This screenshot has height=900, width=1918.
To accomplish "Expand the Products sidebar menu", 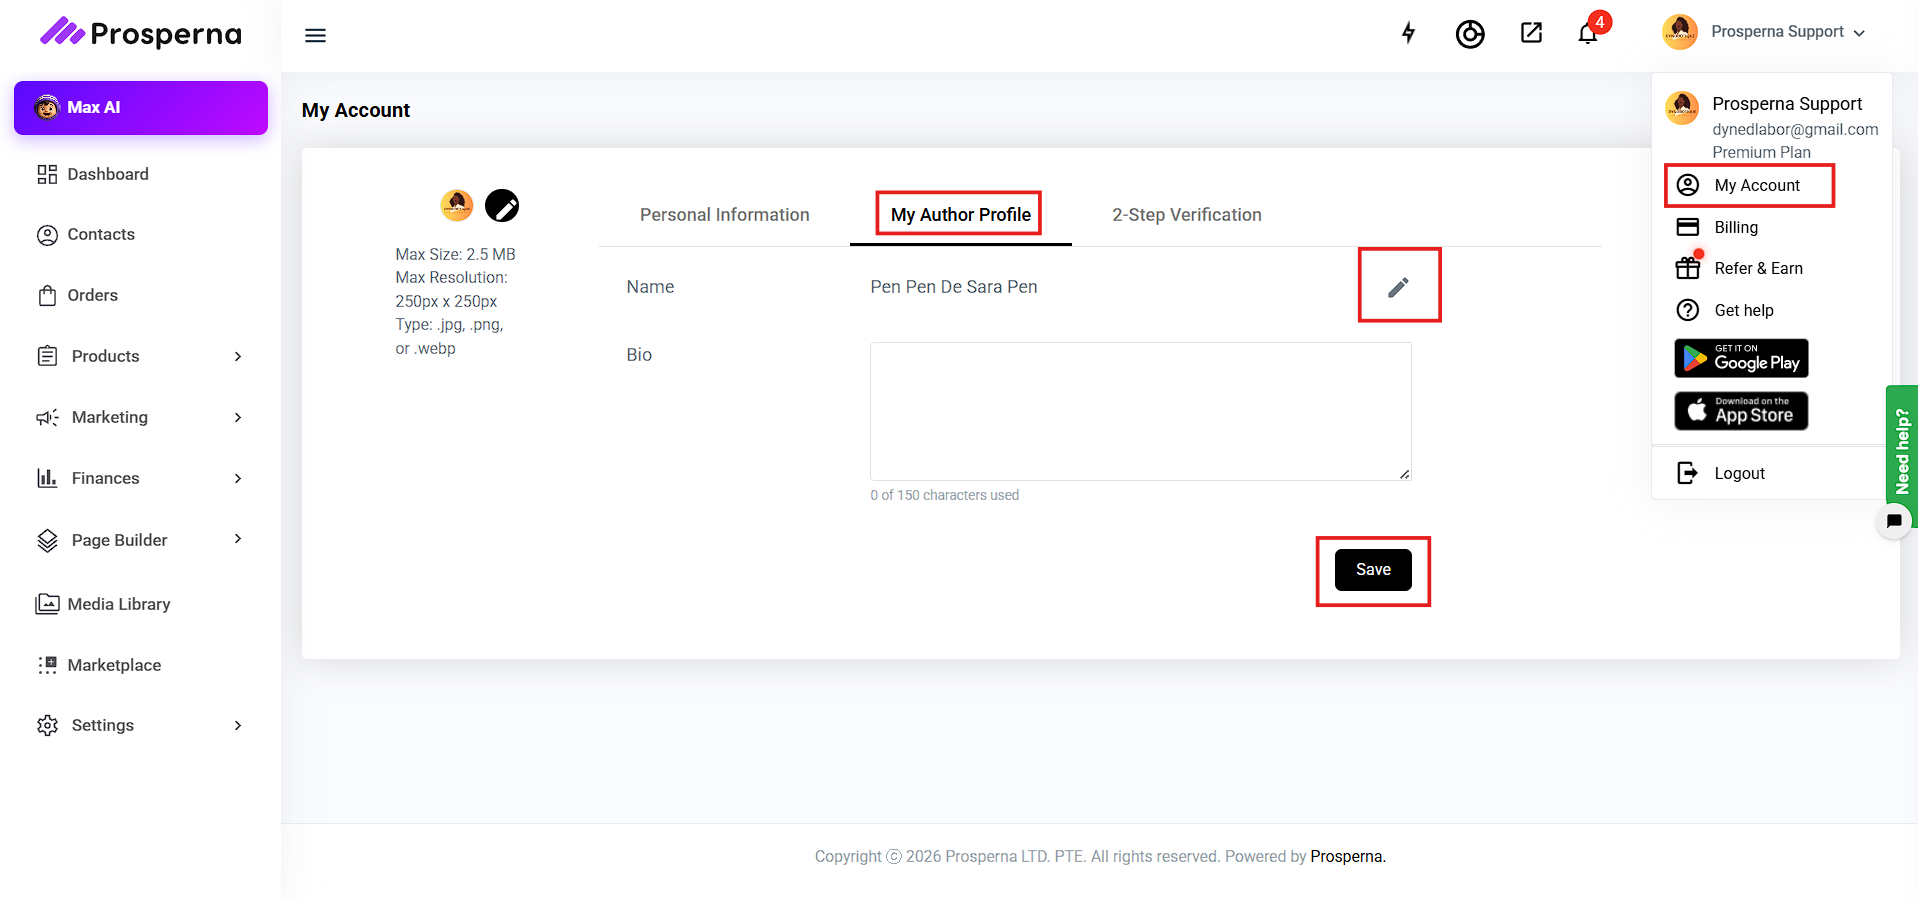I will pyautogui.click(x=140, y=356).
